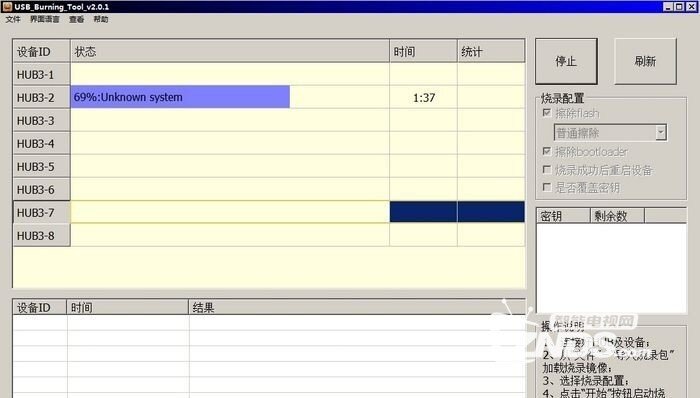Enable 烧录成功后重启设备 checkbox
The width and height of the screenshot is (700, 398).
coord(546,169)
